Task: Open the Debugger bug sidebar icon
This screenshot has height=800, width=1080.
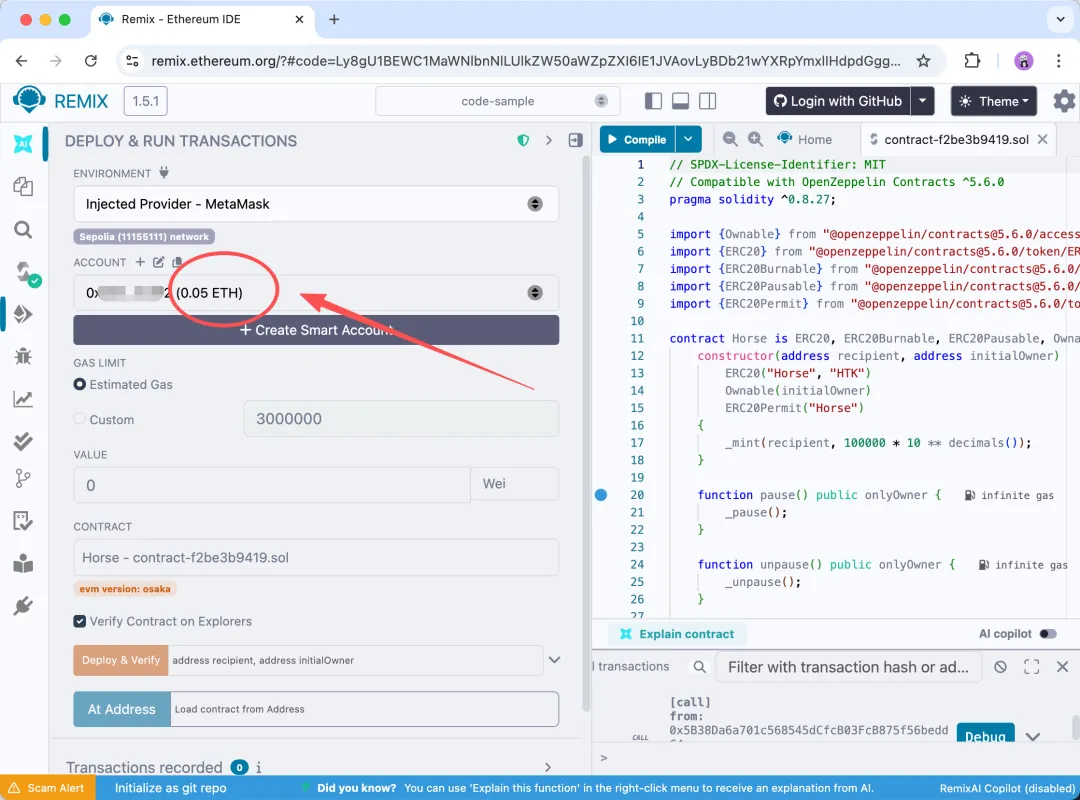Action: [23, 356]
